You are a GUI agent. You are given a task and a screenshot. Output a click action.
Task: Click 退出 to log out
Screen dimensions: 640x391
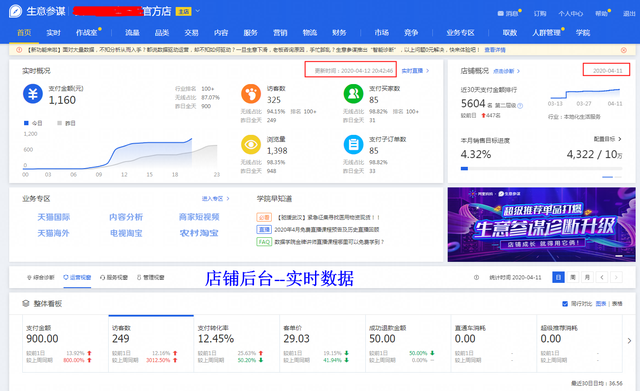tap(629, 13)
